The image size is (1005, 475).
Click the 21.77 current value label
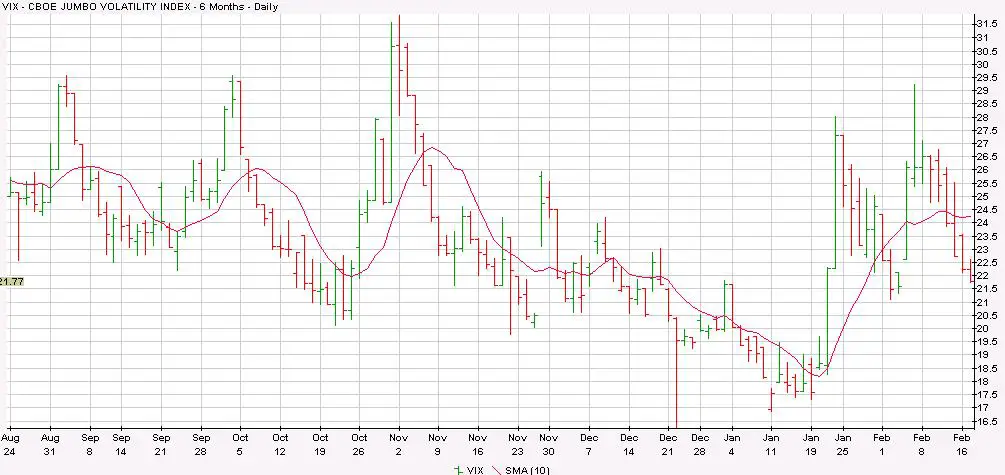coord(11,282)
